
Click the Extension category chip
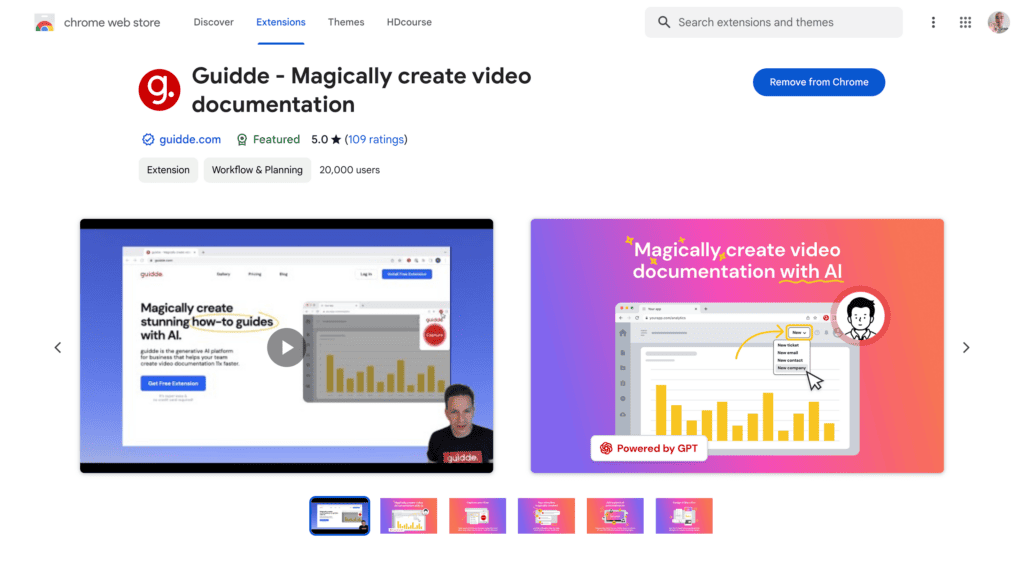(x=168, y=170)
